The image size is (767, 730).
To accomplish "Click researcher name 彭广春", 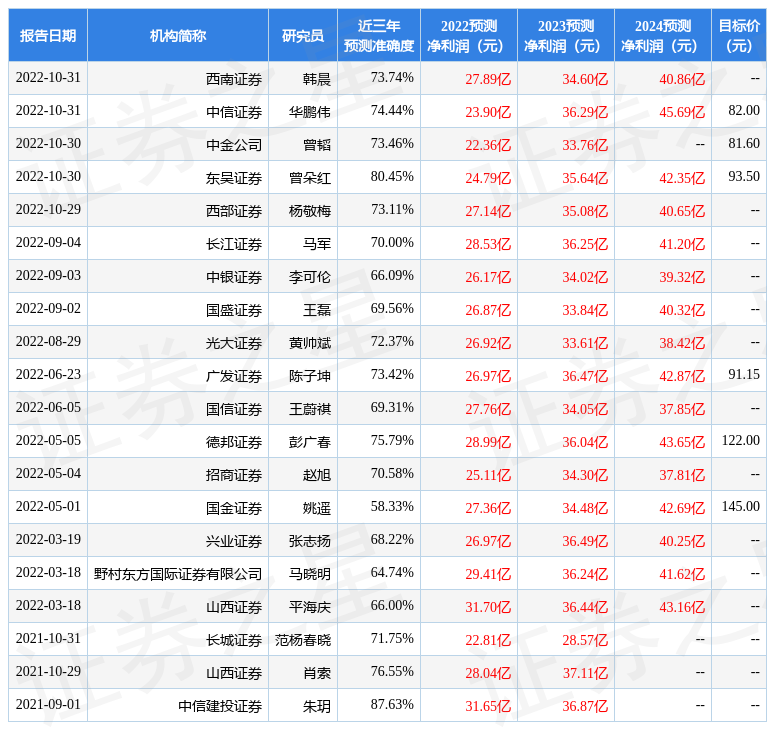I will [x=310, y=442].
